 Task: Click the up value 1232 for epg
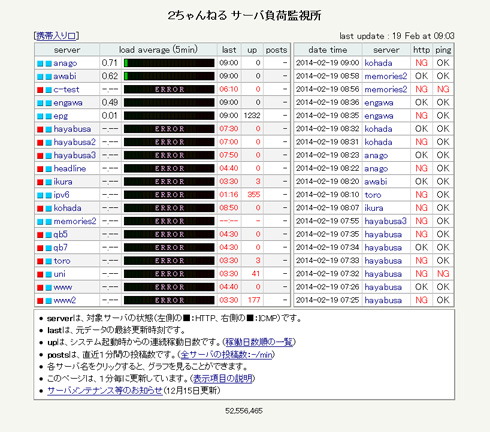point(252,116)
